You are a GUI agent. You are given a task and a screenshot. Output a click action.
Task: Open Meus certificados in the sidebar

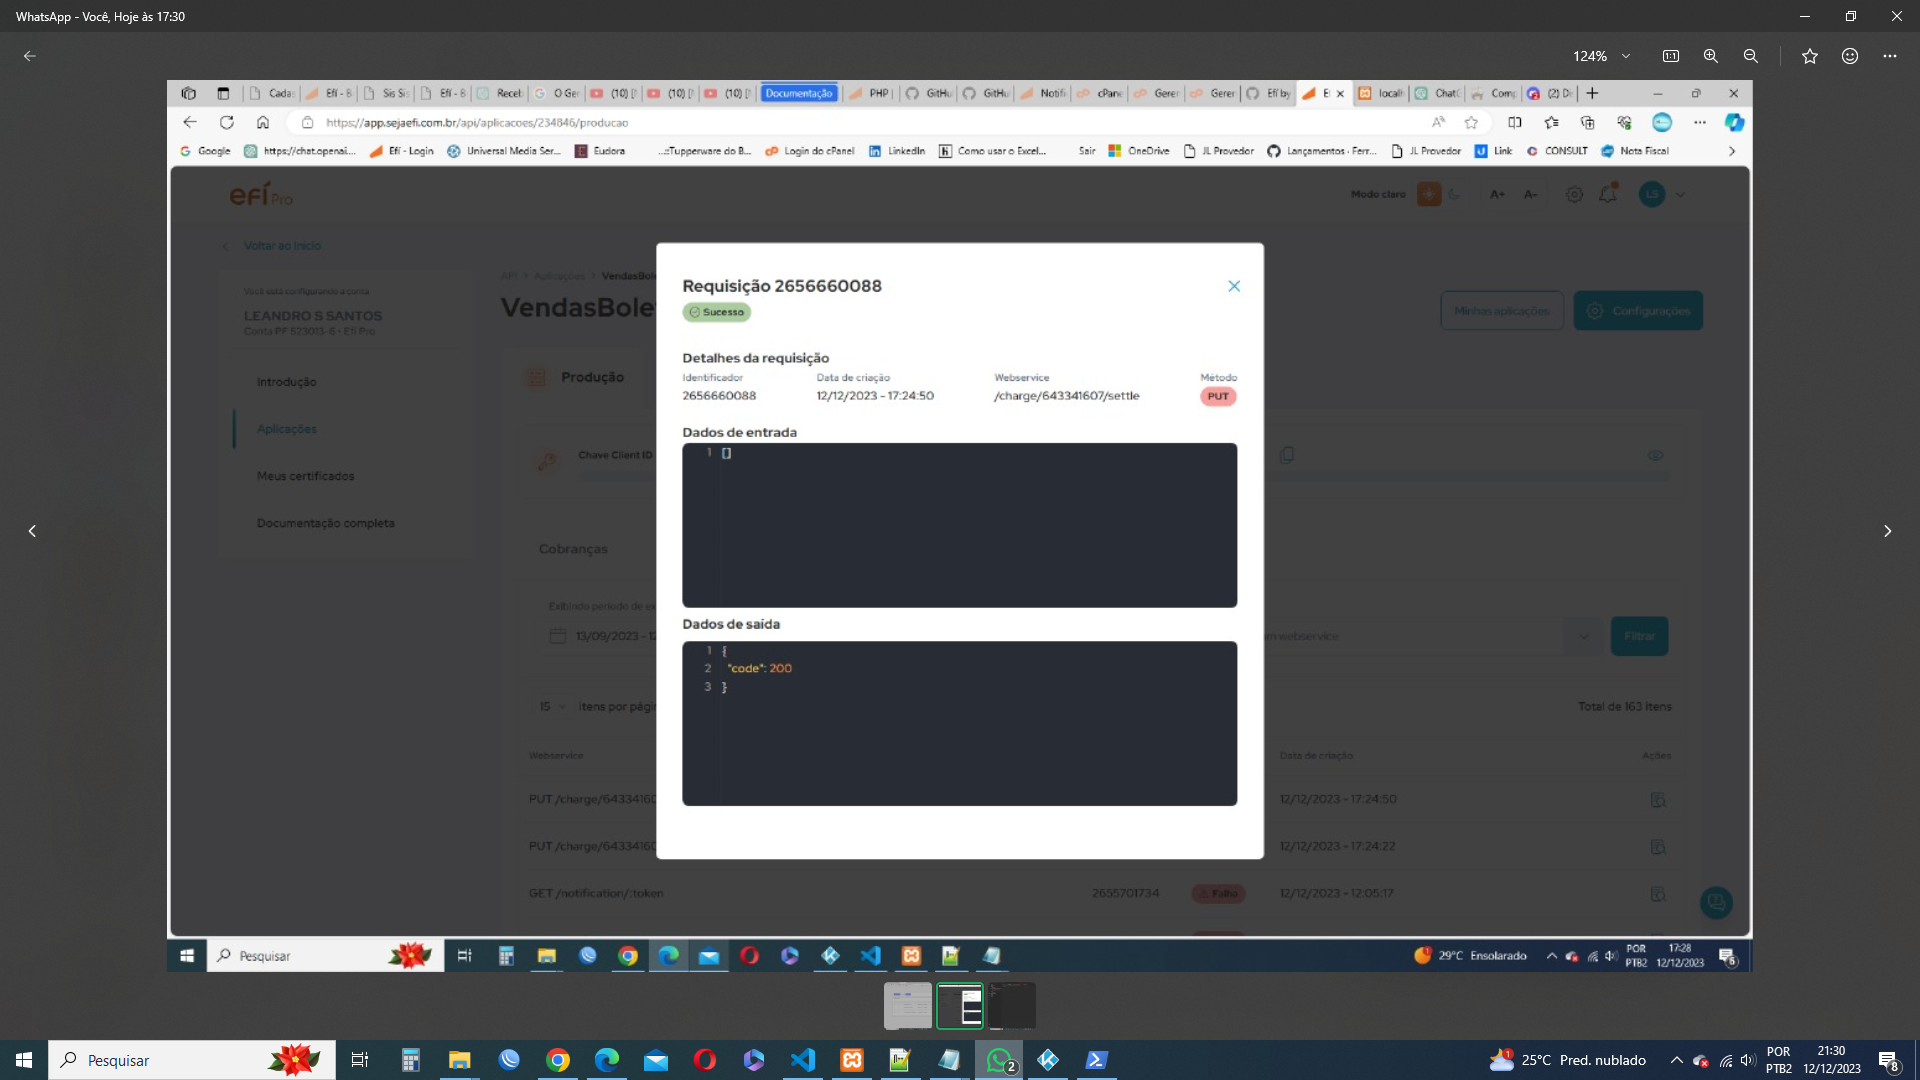305,476
